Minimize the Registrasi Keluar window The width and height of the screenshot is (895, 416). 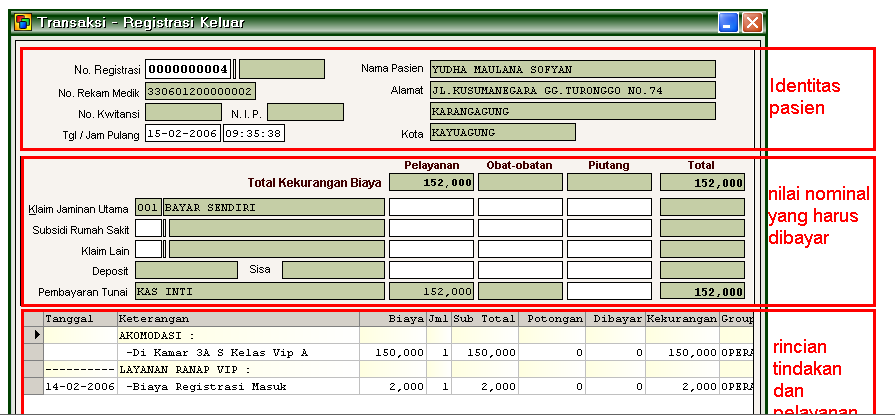point(728,23)
